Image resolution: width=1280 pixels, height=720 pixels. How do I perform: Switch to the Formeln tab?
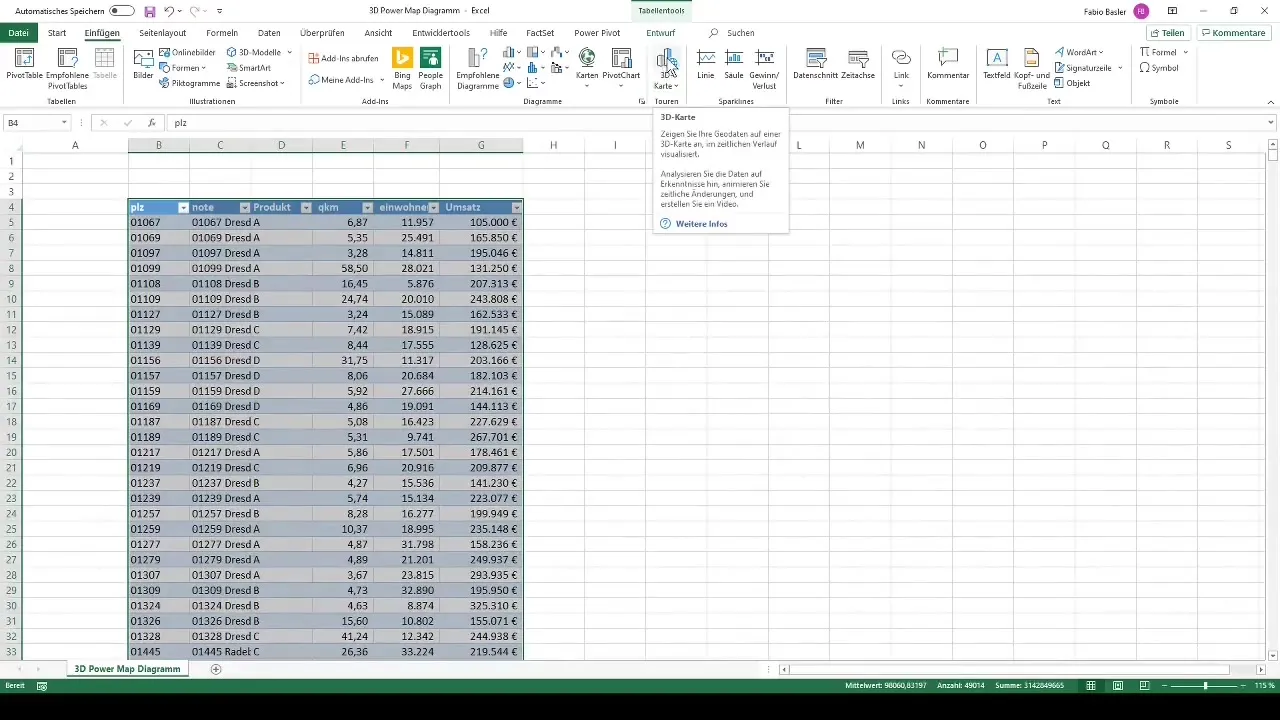tap(221, 33)
